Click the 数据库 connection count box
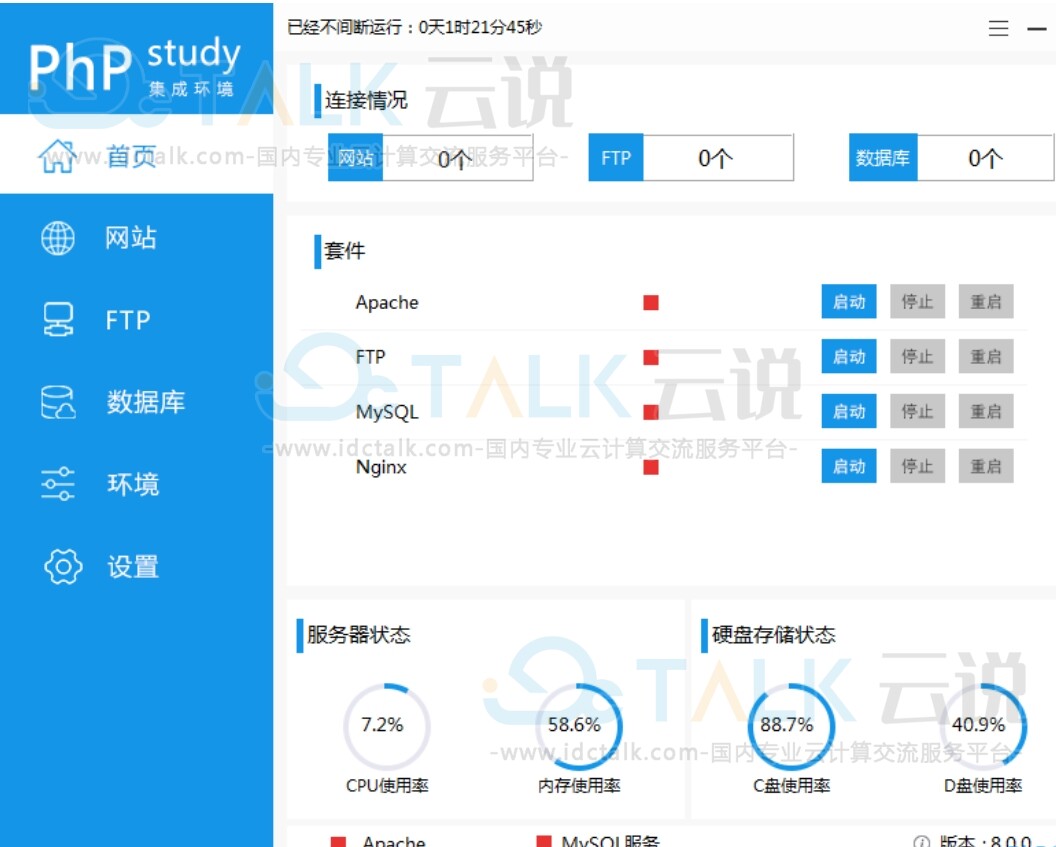Viewport: 1056px width, 847px height. click(951, 158)
